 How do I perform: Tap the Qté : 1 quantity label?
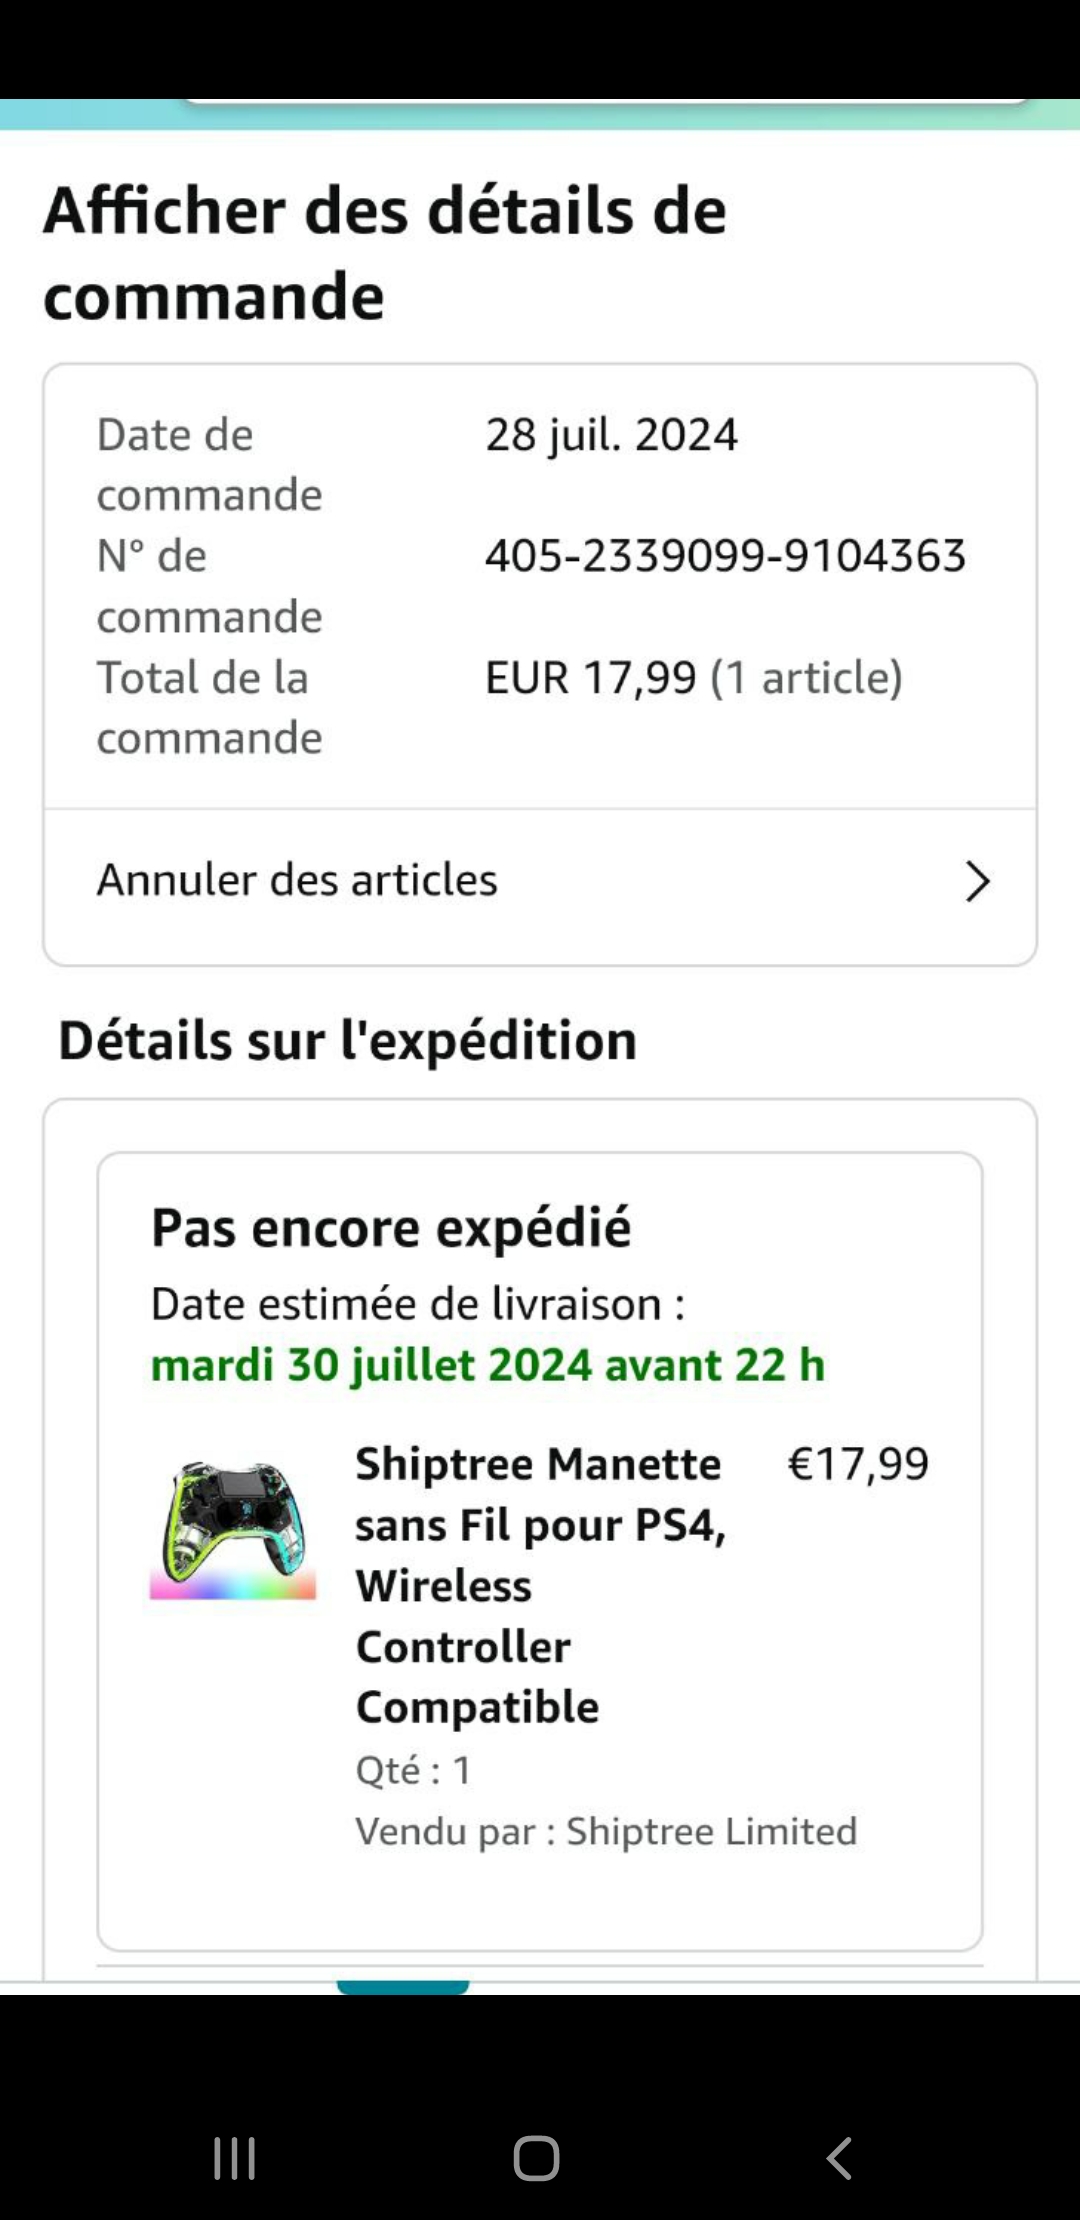[413, 1770]
